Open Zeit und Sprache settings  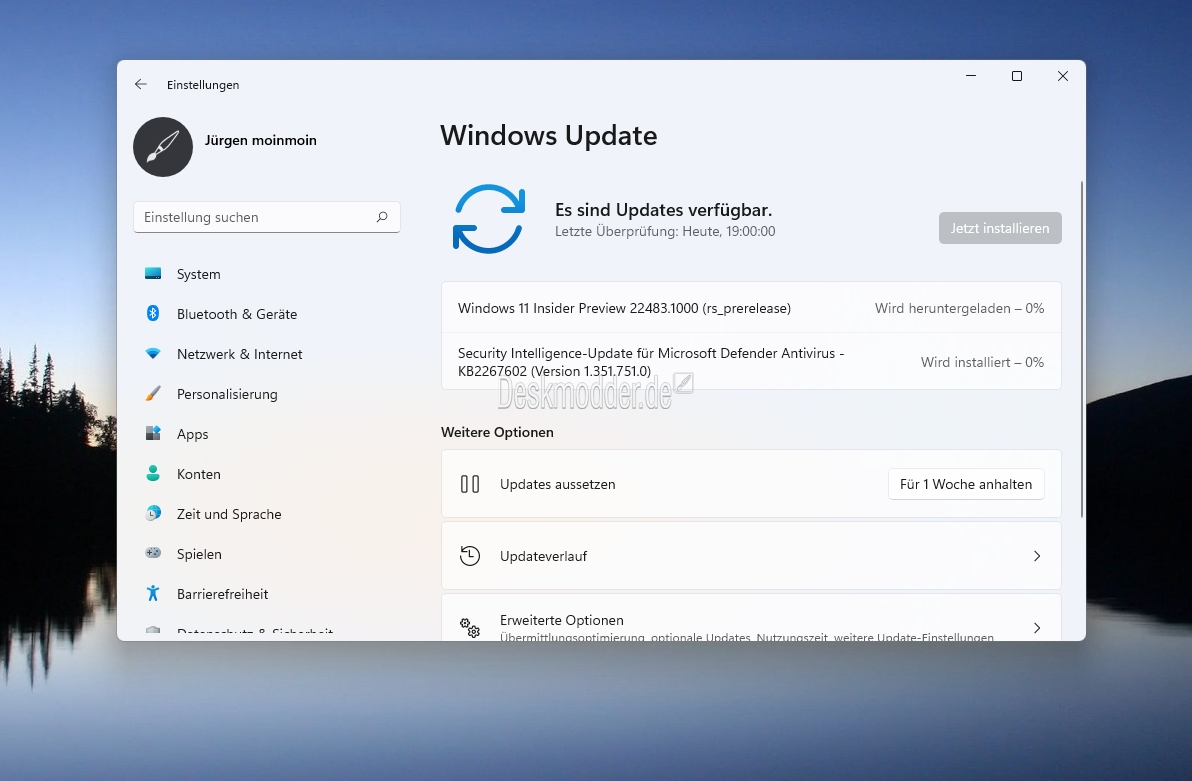(x=267, y=513)
